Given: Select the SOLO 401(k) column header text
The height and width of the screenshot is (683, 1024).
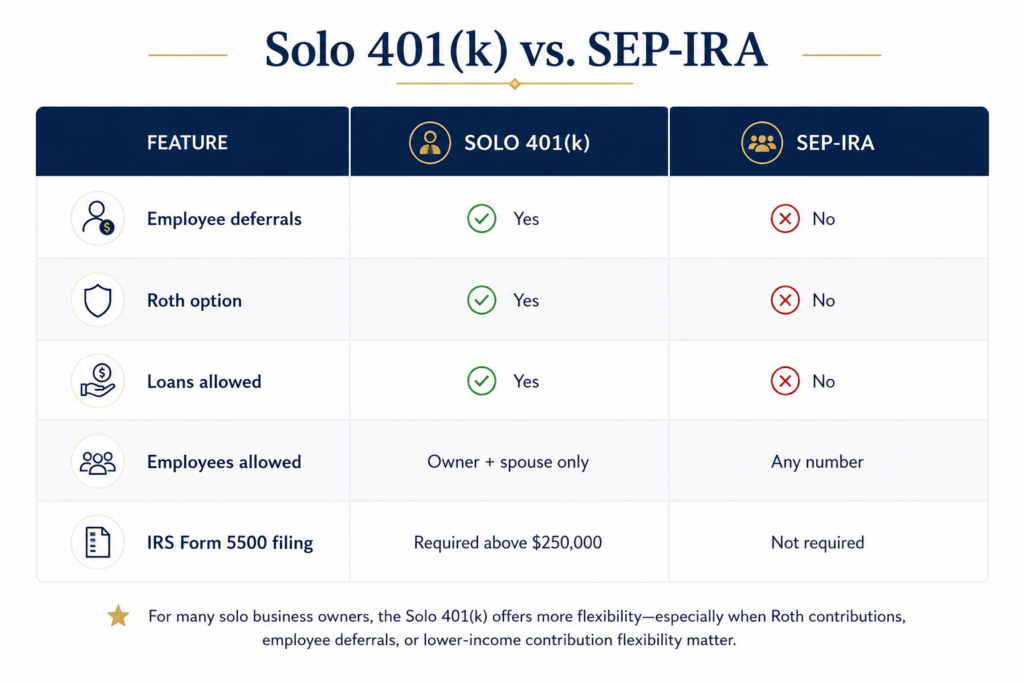Looking at the screenshot, I should [527, 143].
